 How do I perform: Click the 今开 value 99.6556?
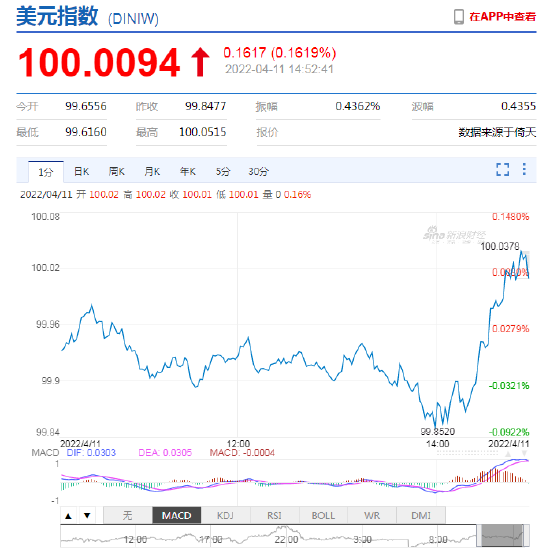[86, 106]
